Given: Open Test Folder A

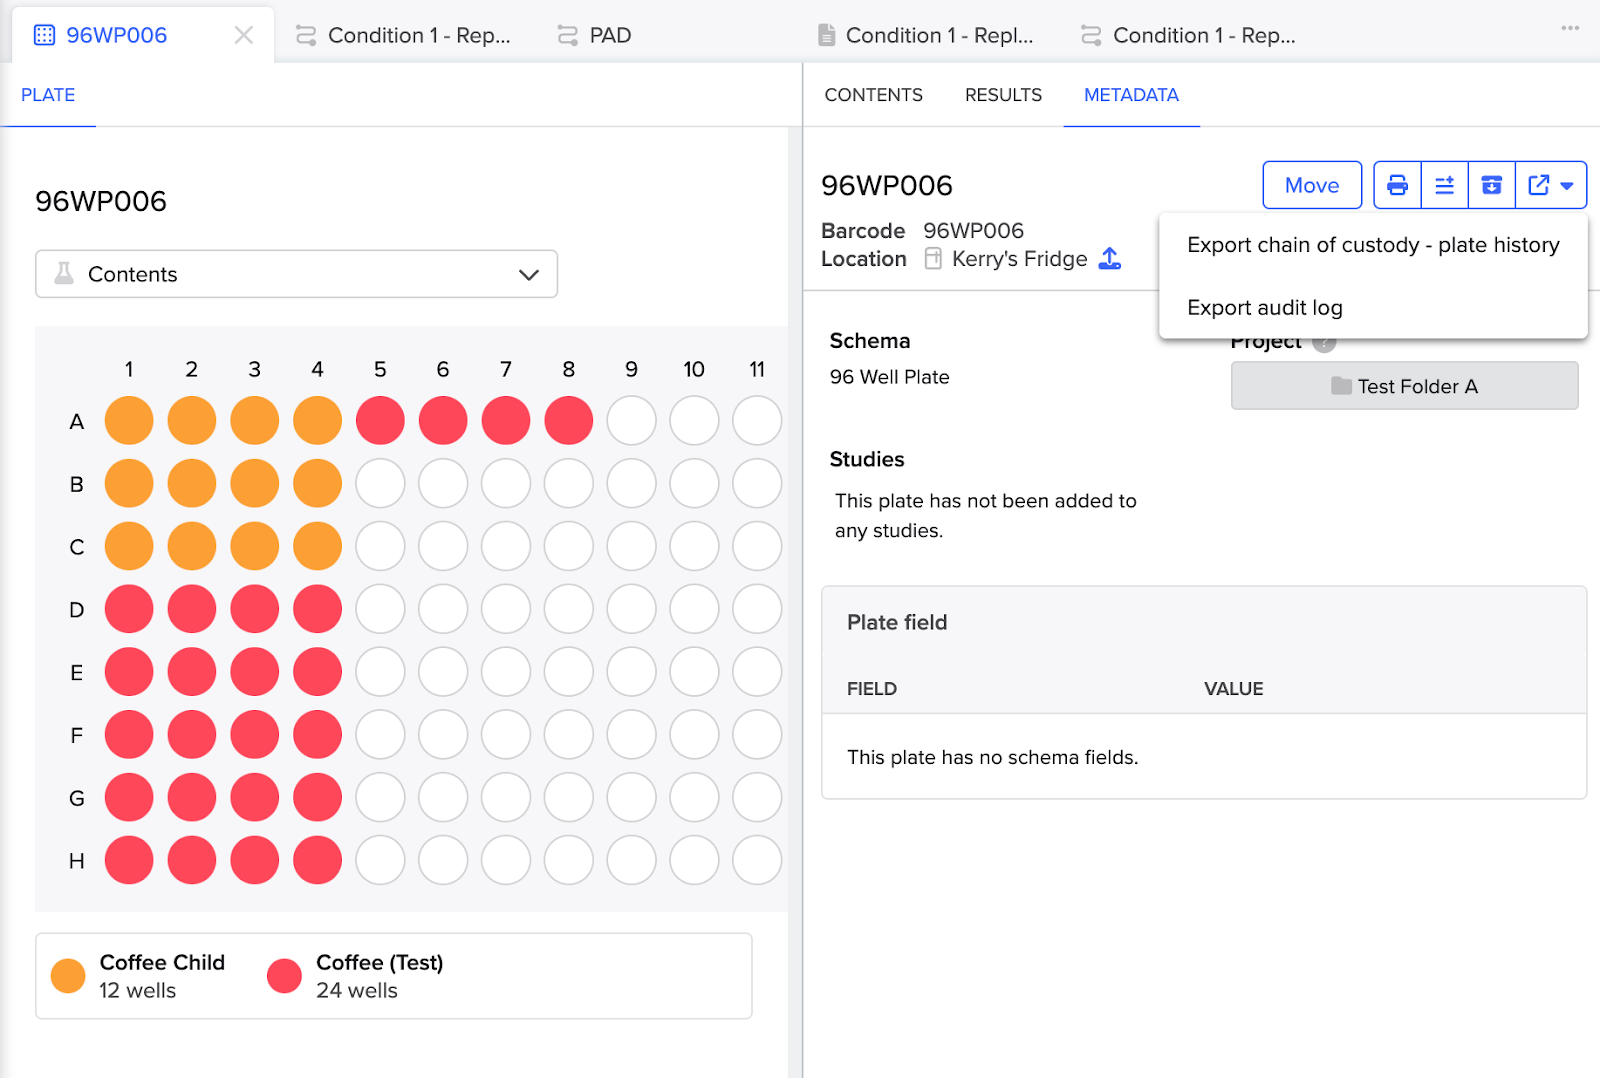Looking at the screenshot, I should (1404, 386).
